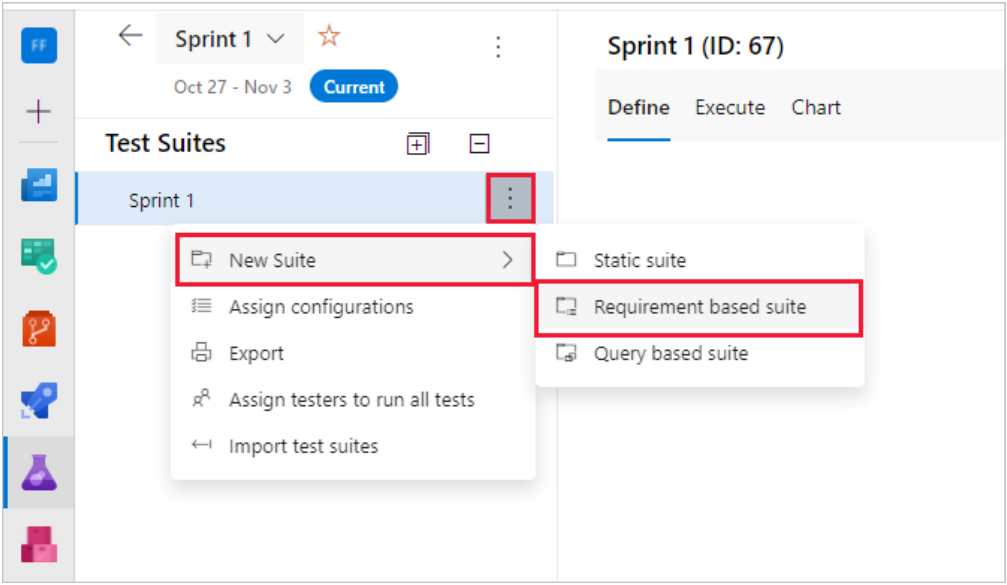
Task: Open test plan more options menu
Action: [x=498, y=46]
